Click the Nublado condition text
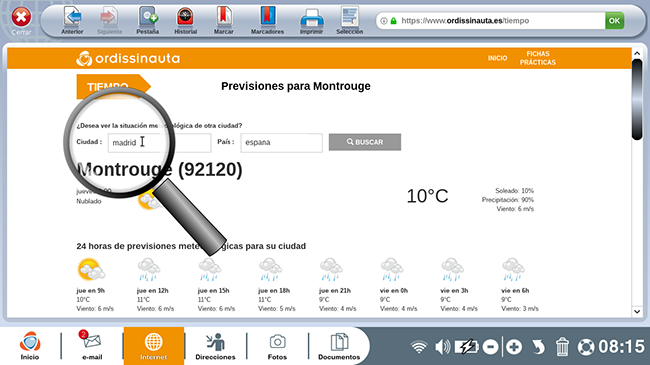 point(89,201)
